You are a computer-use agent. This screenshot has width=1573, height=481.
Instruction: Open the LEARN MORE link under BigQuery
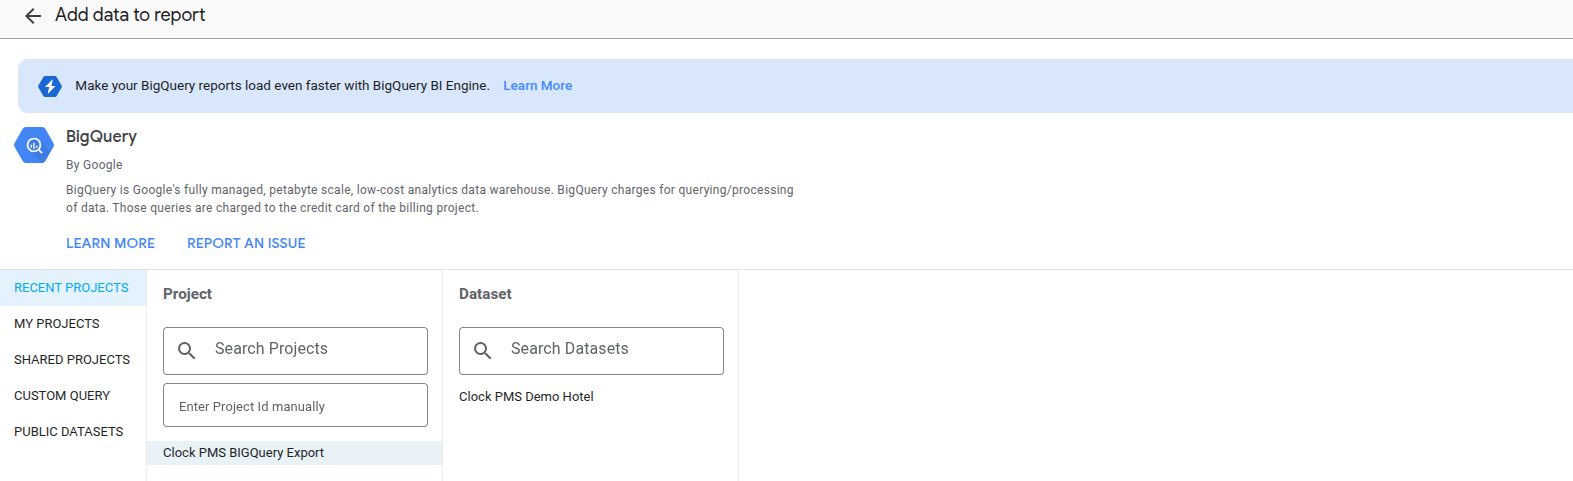coord(110,243)
